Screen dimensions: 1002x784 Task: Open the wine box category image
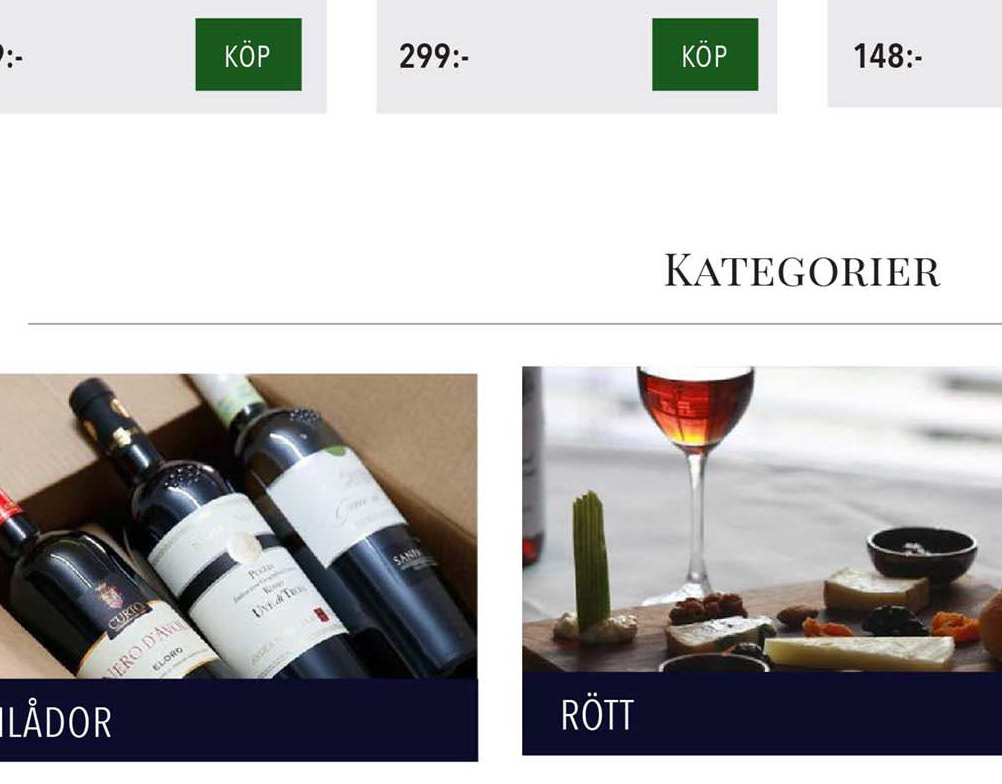pos(238,526)
